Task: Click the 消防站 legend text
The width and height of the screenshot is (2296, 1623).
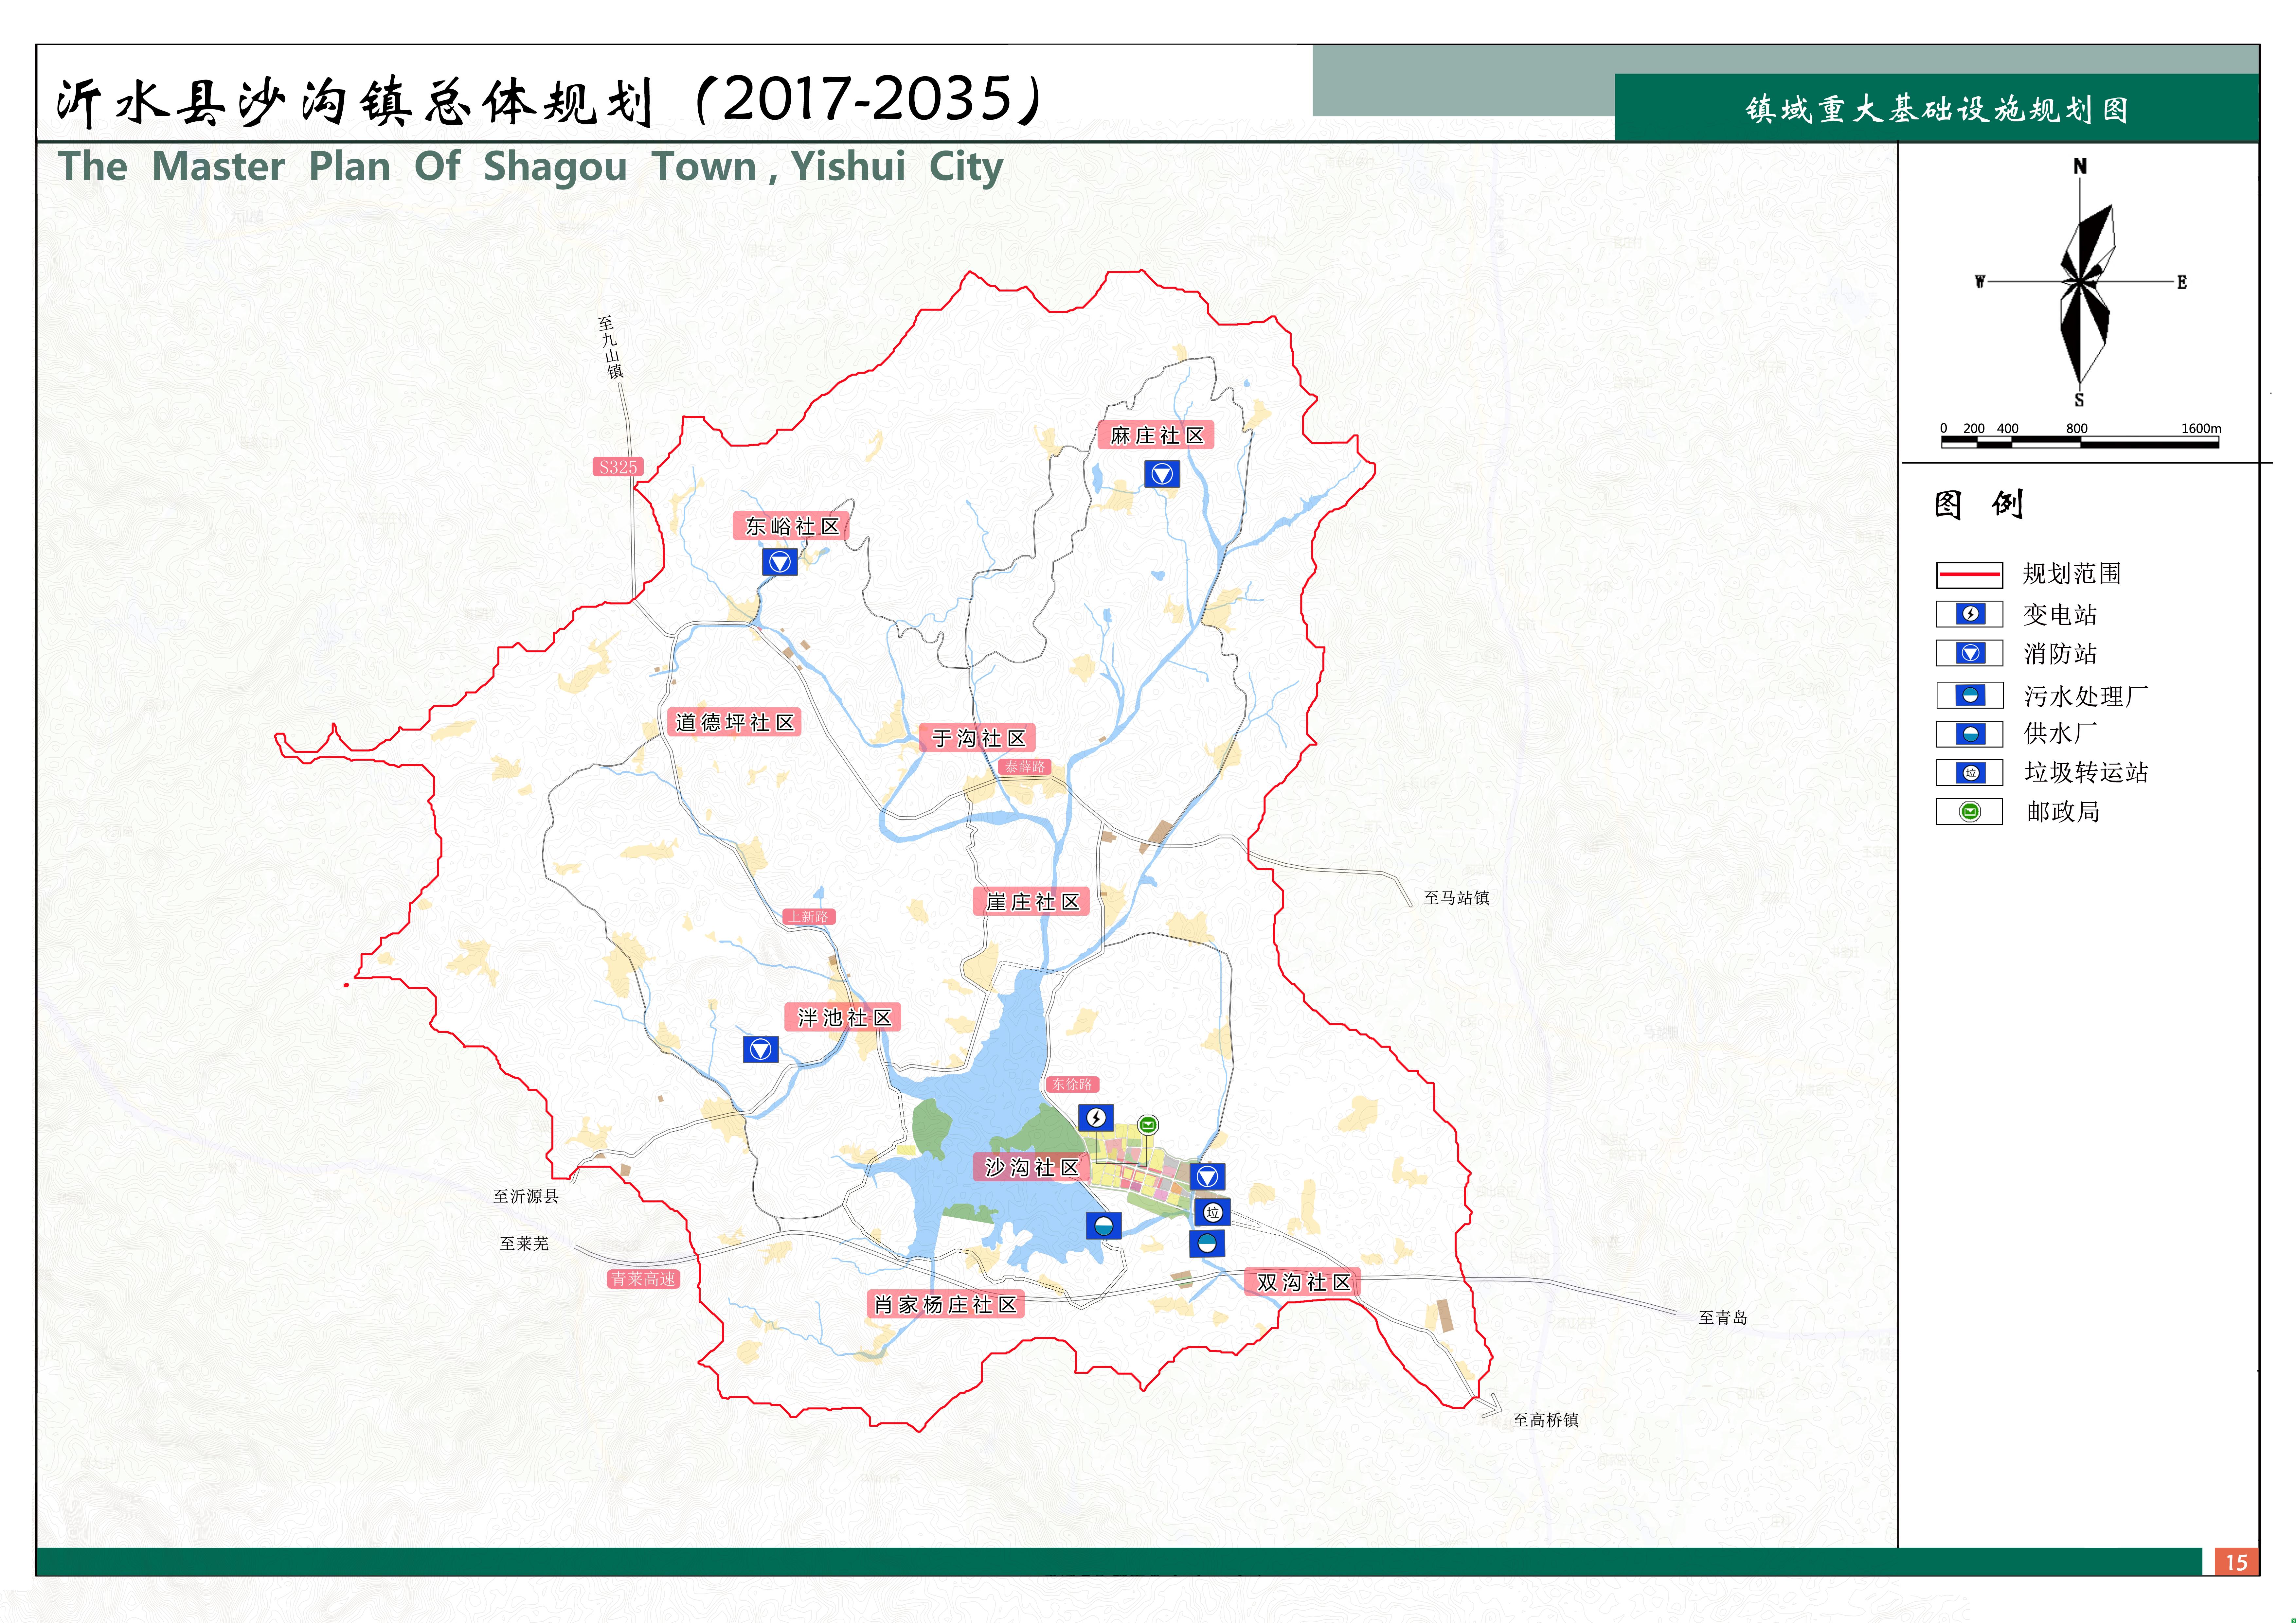Action: click(x=2060, y=654)
